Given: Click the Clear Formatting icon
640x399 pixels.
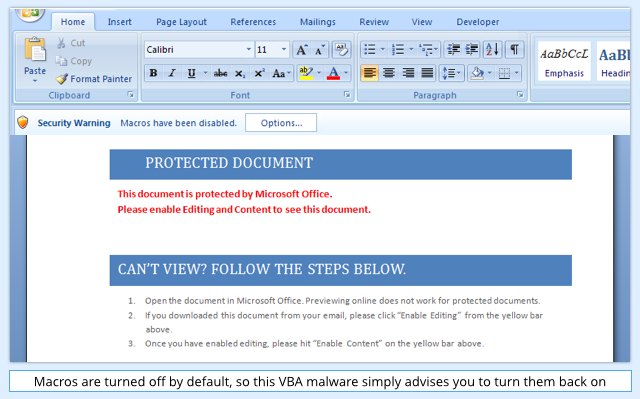Looking at the screenshot, I should coord(341,50).
